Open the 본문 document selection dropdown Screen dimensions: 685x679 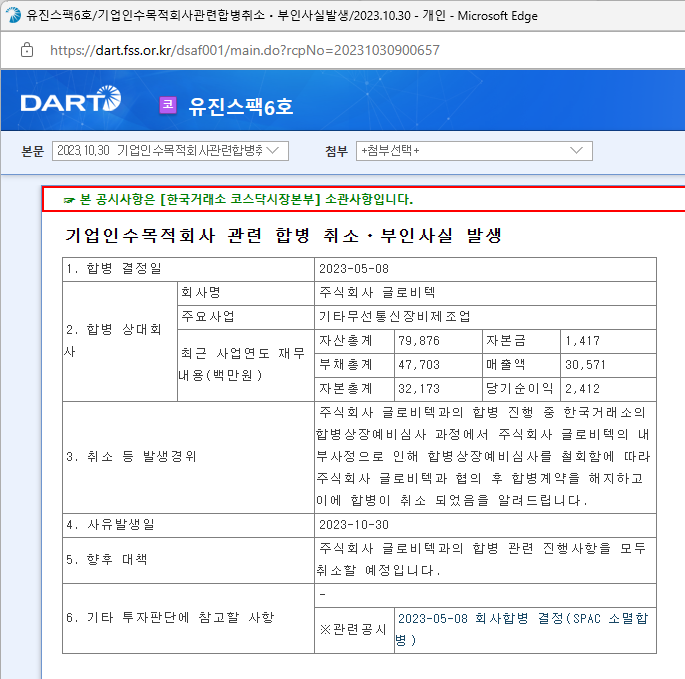[x=170, y=151]
